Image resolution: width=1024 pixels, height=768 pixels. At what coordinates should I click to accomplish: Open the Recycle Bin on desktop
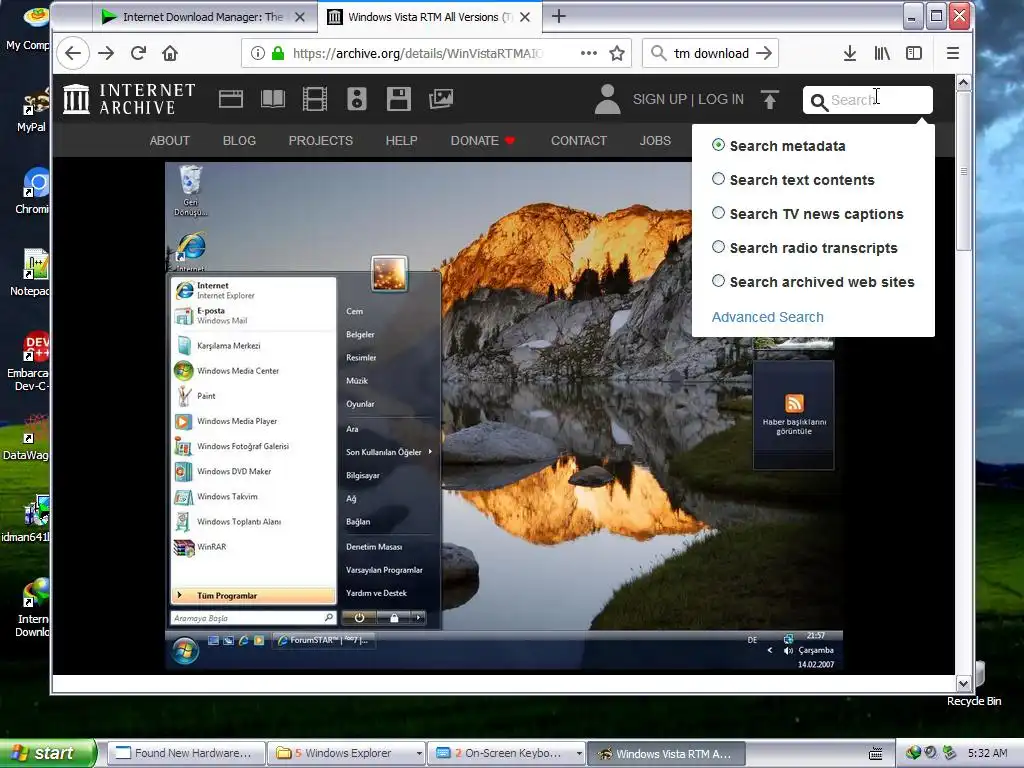pos(978,686)
